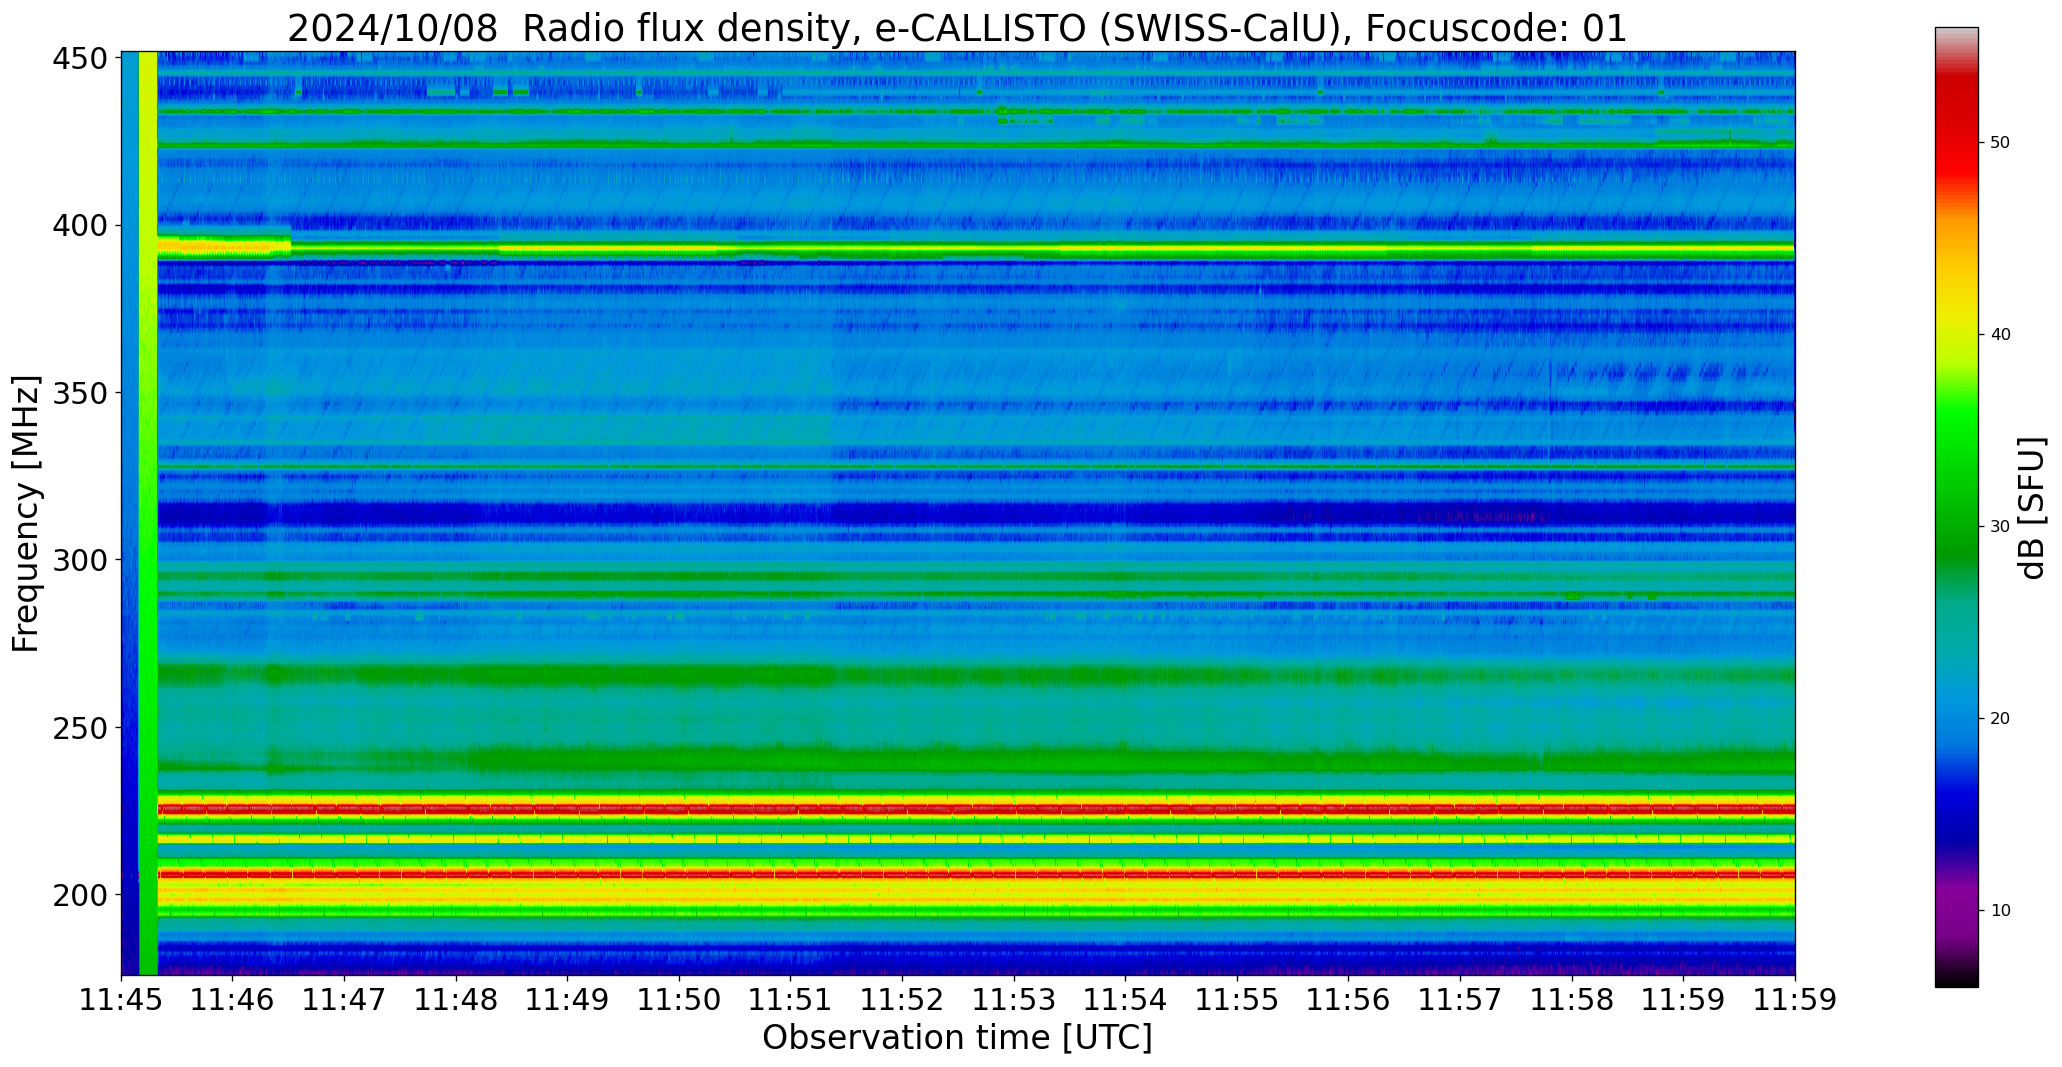Click the spectrogram plot area
2062x1067 pixels.
click(958, 513)
